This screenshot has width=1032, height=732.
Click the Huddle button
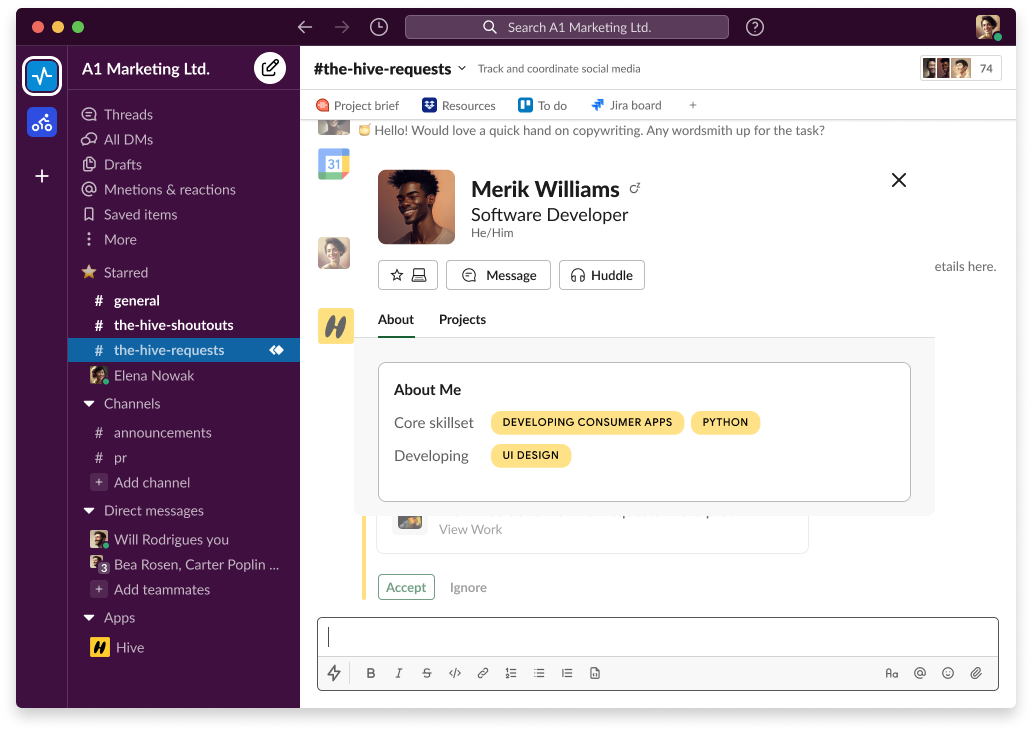[601, 275]
